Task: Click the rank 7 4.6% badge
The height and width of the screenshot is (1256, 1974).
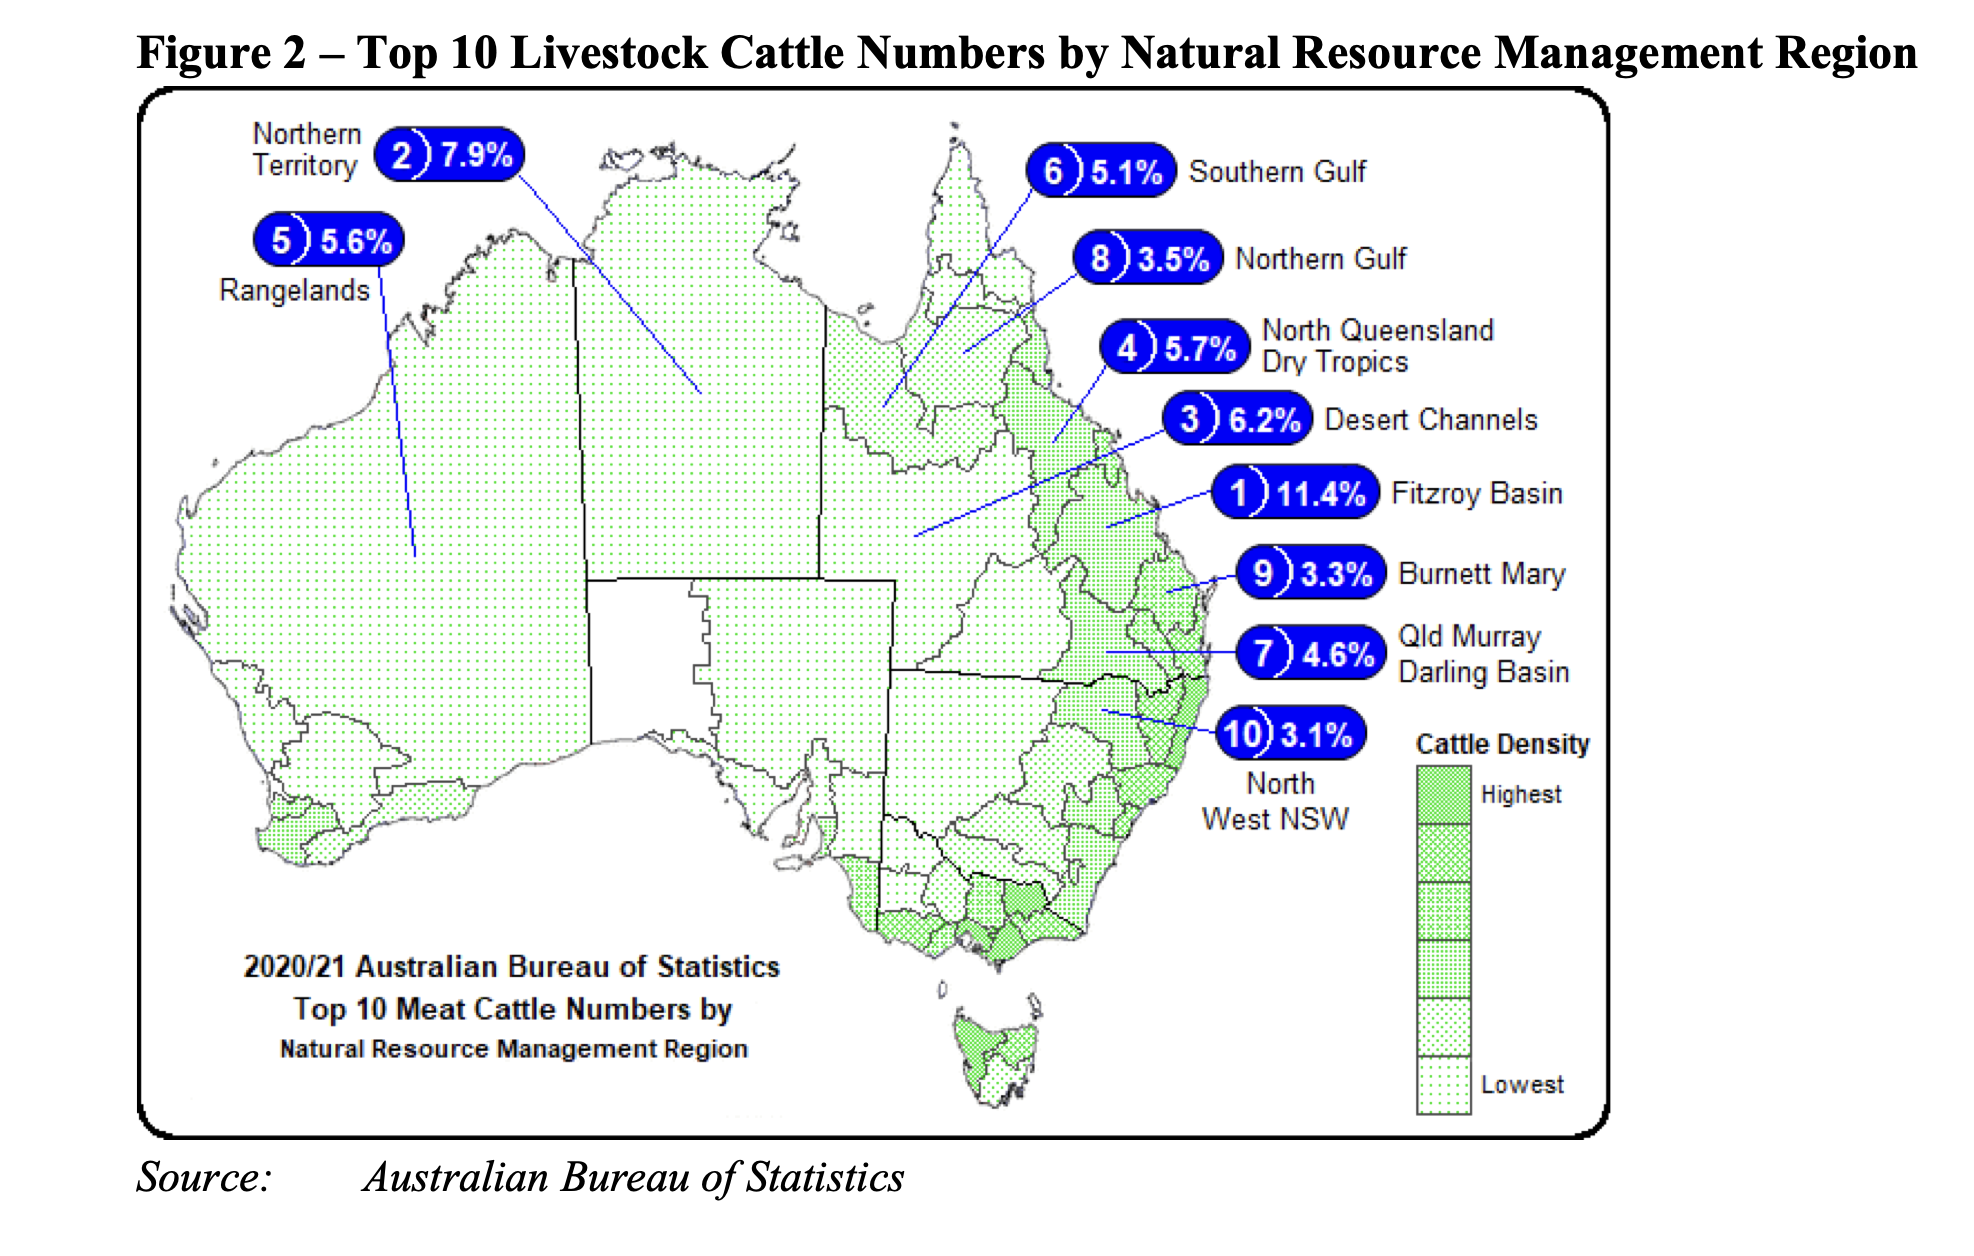Action: coord(1312,654)
